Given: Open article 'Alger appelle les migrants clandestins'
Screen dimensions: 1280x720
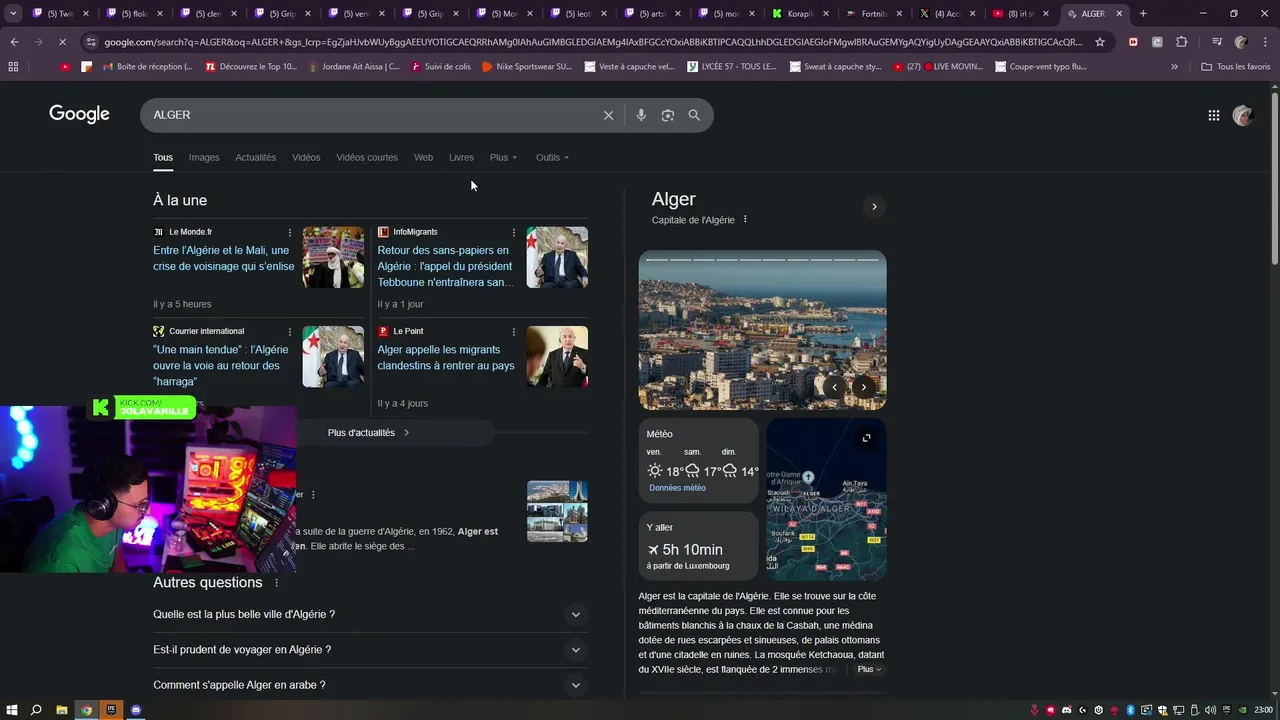Looking at the screenshot, I should tap(446, 358).
